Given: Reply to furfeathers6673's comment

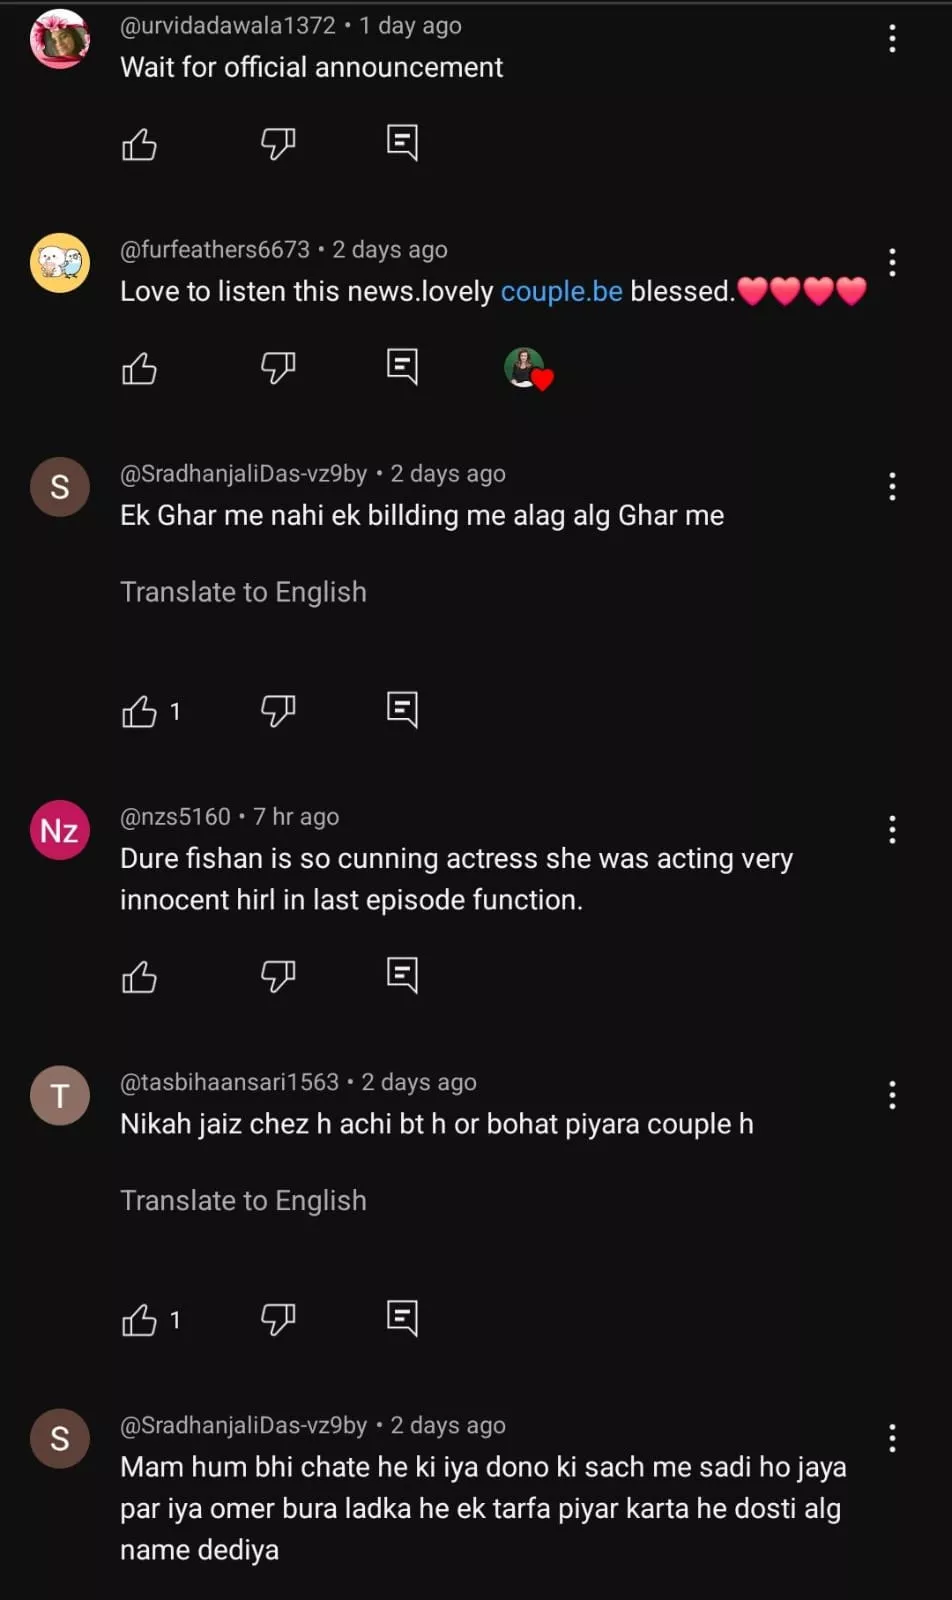Looking at the screenshot, I should pyautogui.click(x=402, y=367).
